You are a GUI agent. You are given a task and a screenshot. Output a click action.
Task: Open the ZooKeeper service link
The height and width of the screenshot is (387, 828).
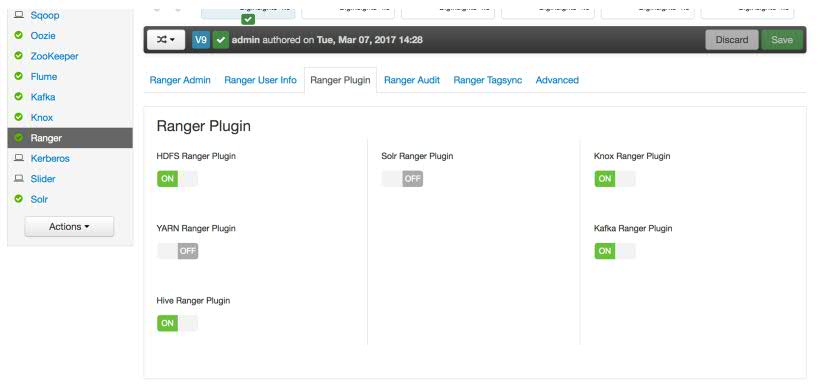pos(54,56)
